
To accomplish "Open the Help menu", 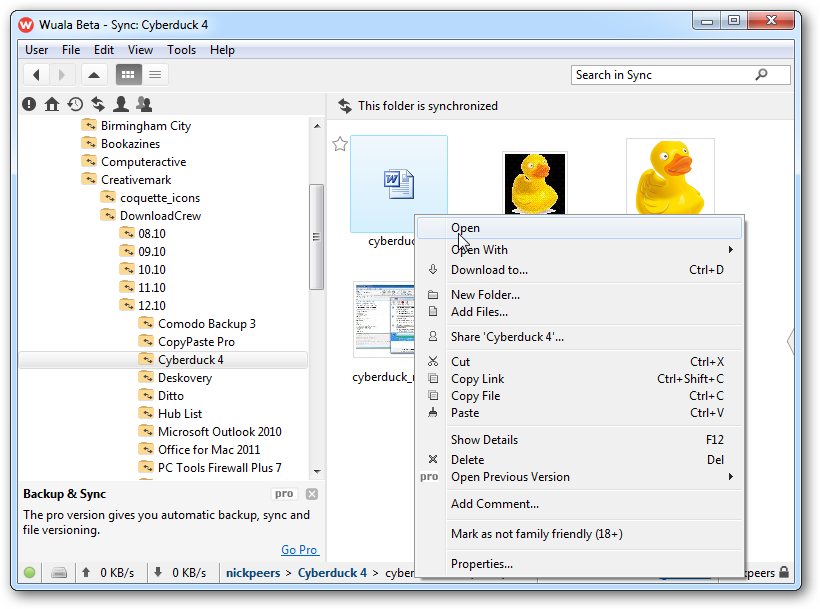I will pyautogui.click(x=222, y=50).
